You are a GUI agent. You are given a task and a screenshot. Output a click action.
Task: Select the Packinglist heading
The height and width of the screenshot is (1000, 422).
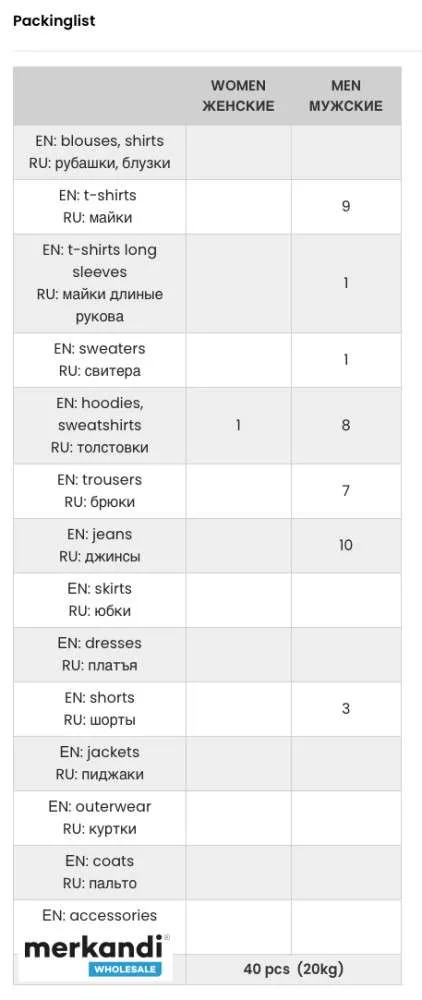pyautogui.click(x=54, y=20)
